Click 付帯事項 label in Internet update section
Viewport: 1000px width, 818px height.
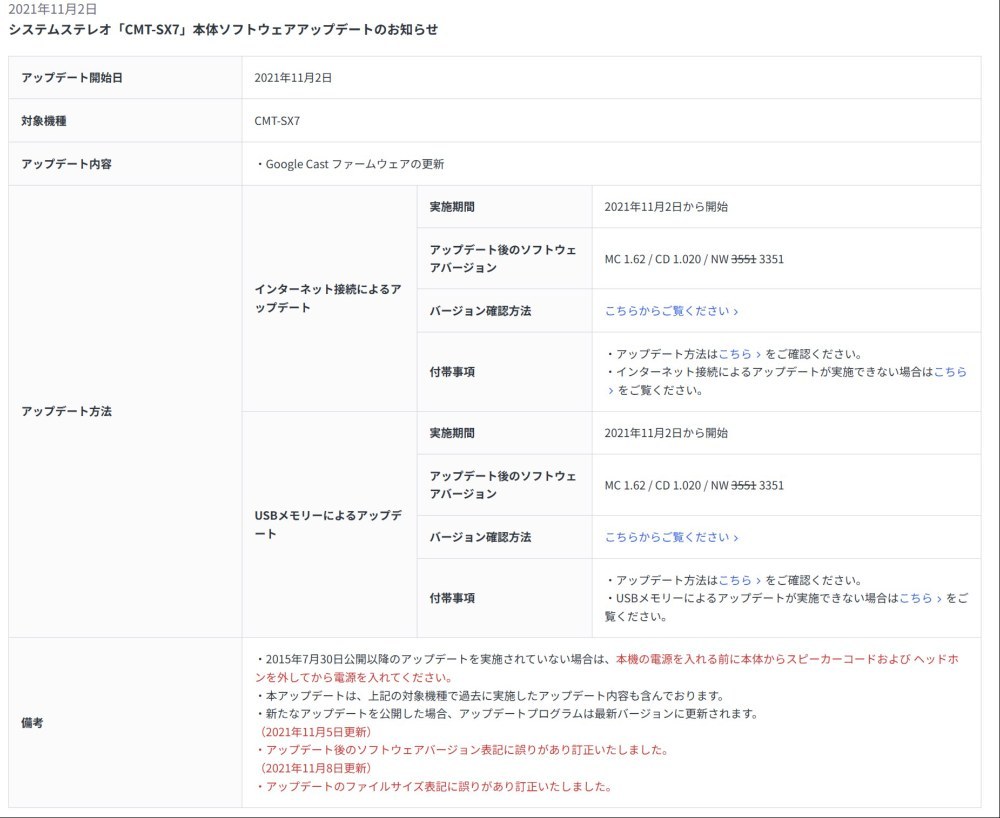452,372
